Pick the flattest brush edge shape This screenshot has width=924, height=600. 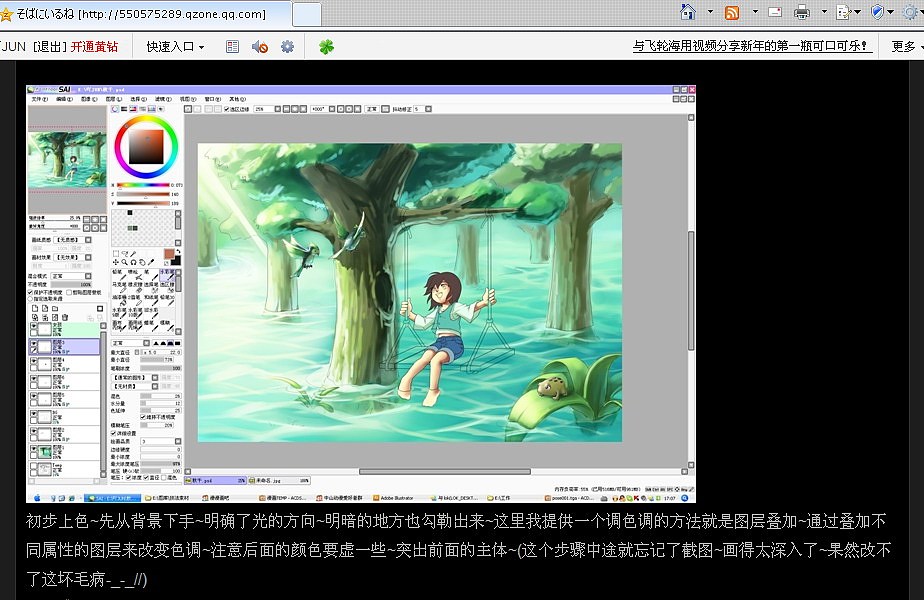pyautogui.click(x=177, y=343)
